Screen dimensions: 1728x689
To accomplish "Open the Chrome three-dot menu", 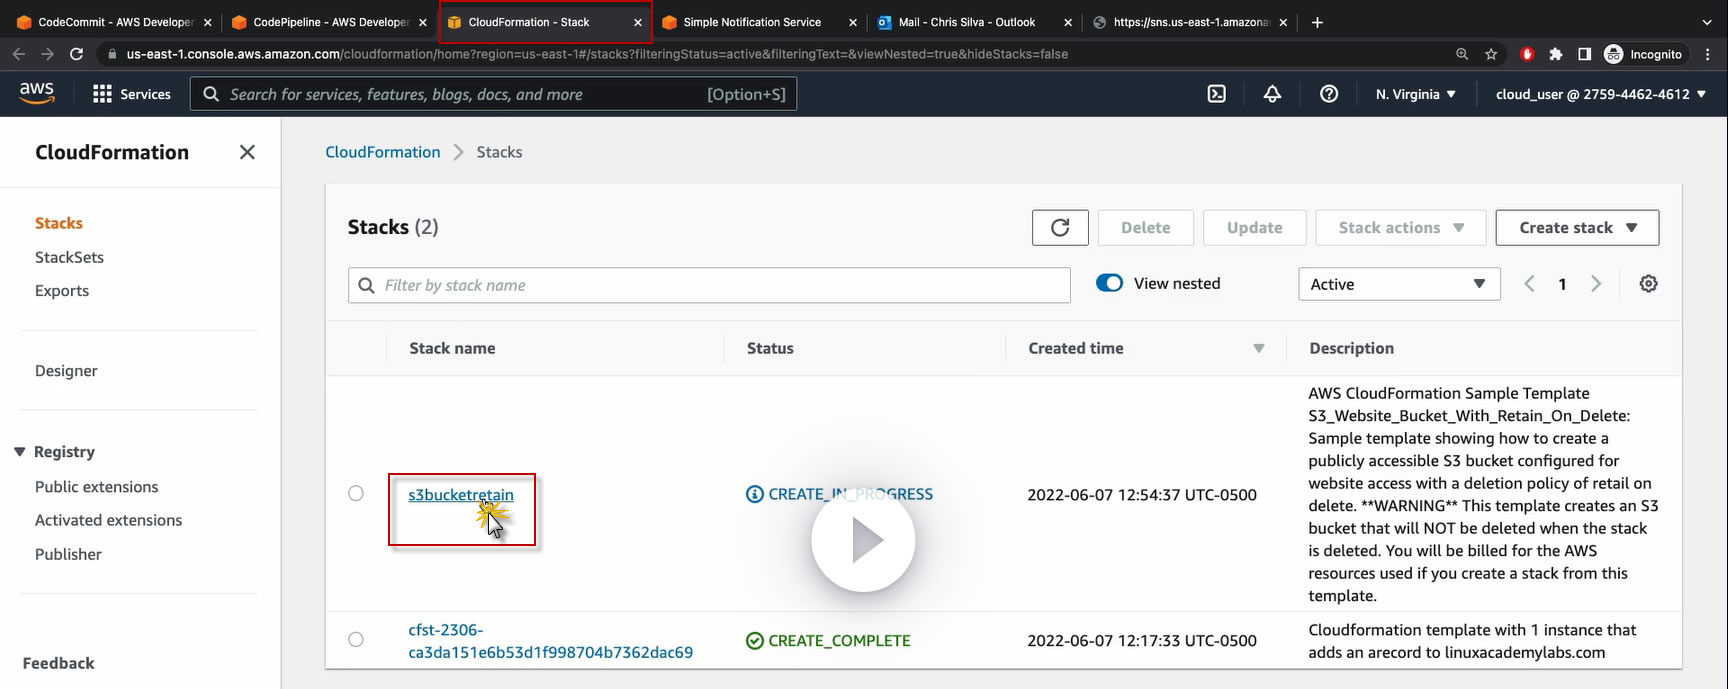I will (x=1708, y=54).
